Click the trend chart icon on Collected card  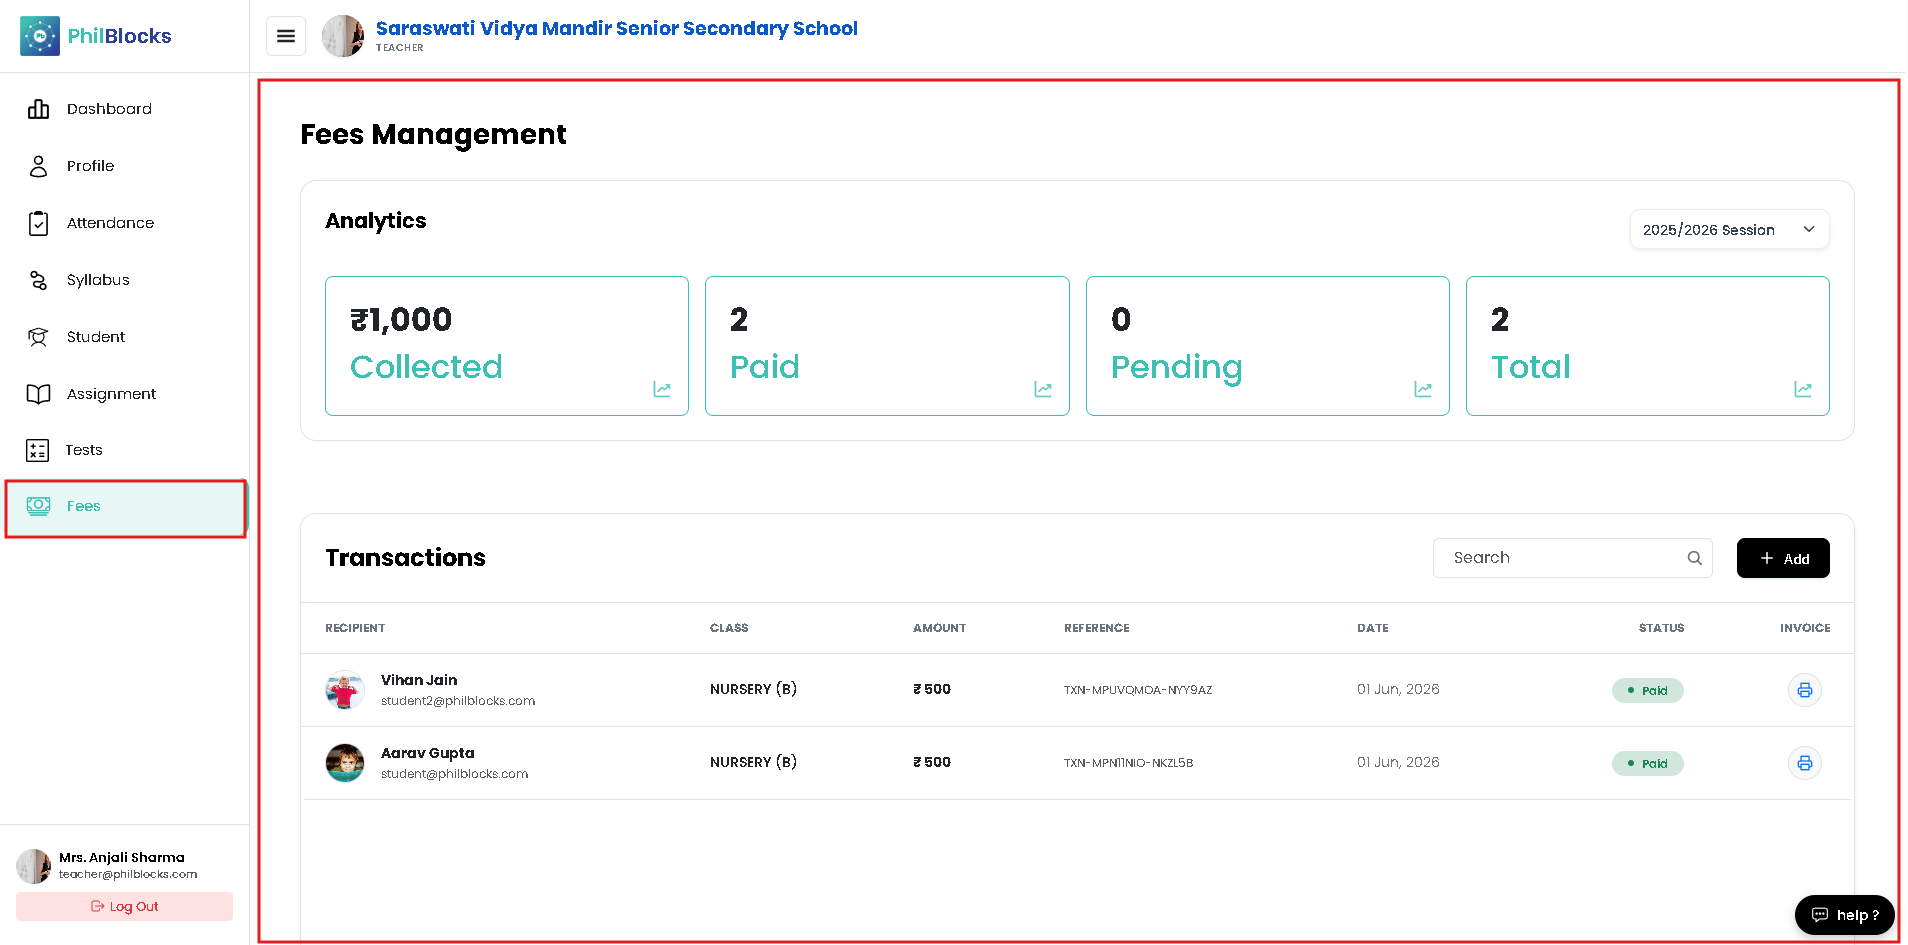click(x=662, y=389)
